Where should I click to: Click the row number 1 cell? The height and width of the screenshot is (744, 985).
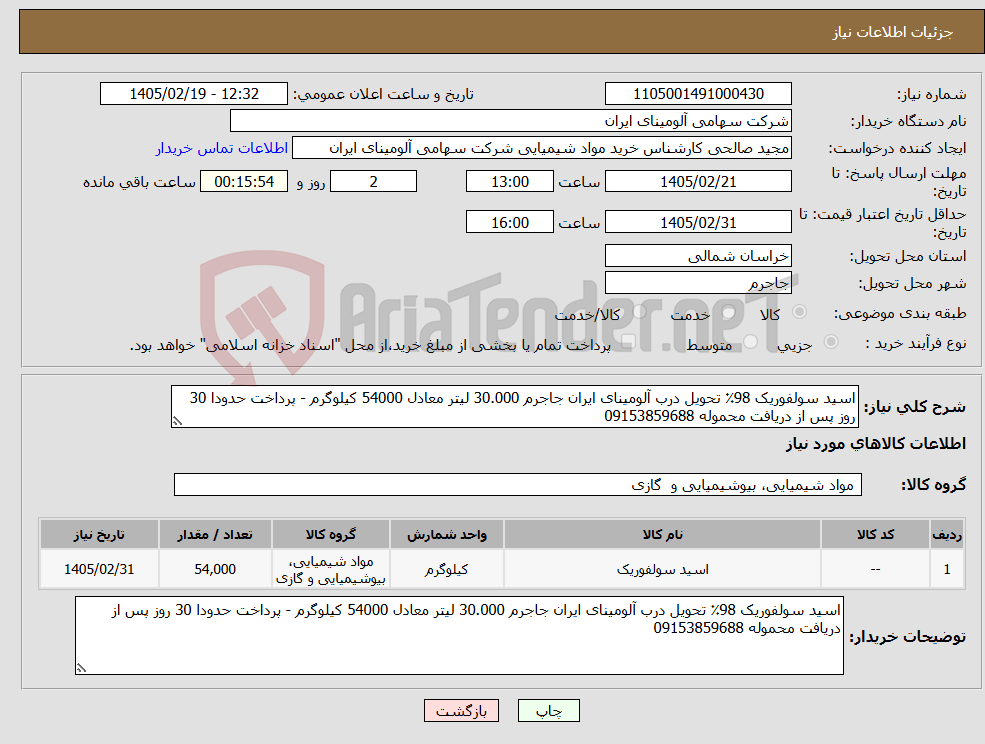[x=947, y=569]
